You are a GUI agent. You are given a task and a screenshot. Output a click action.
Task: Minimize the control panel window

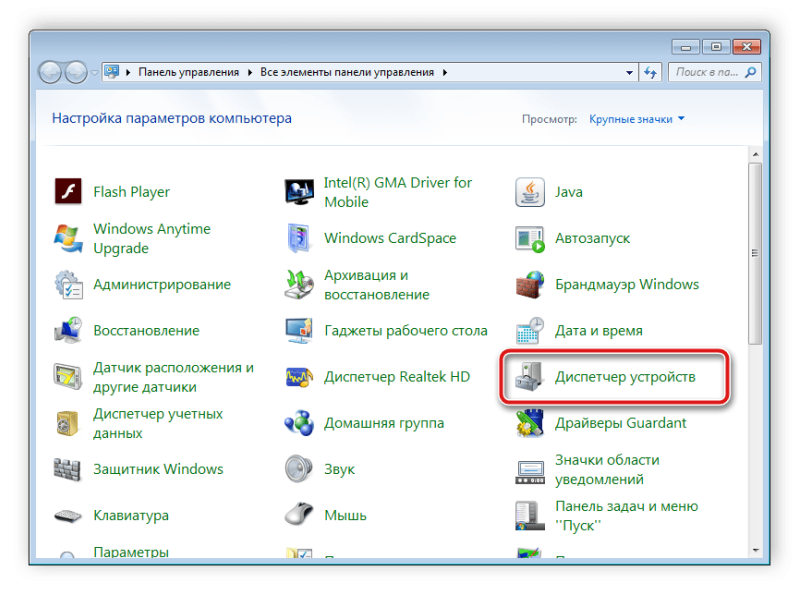(686, 47)
